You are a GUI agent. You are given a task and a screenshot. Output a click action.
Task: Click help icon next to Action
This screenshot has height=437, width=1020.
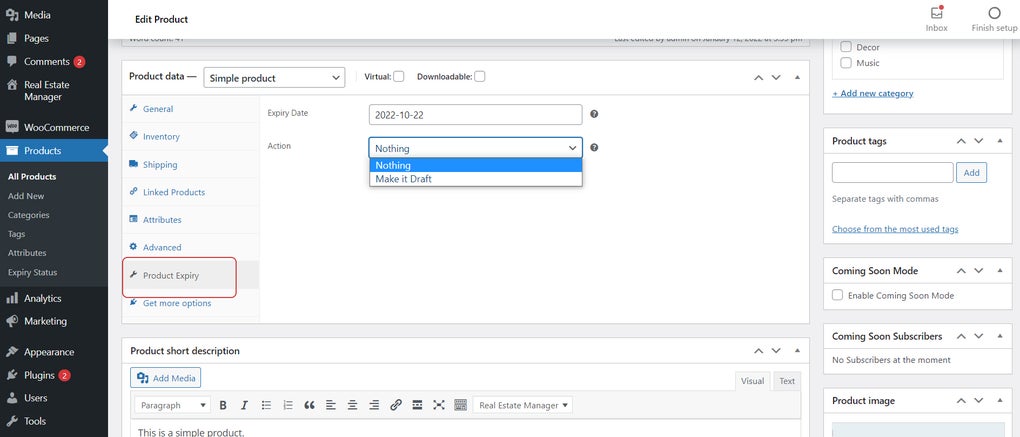(594, 148)
